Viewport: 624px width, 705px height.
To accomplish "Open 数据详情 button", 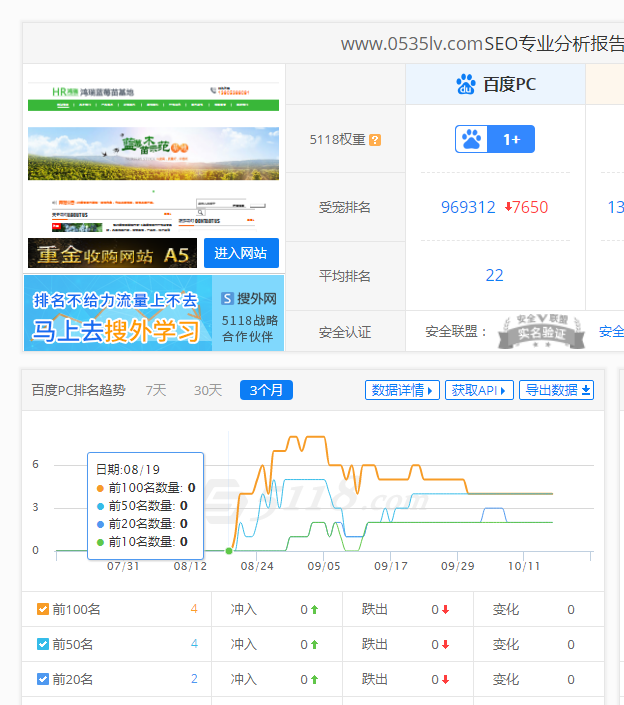I will pyautogui.click(x=402, y=390).
